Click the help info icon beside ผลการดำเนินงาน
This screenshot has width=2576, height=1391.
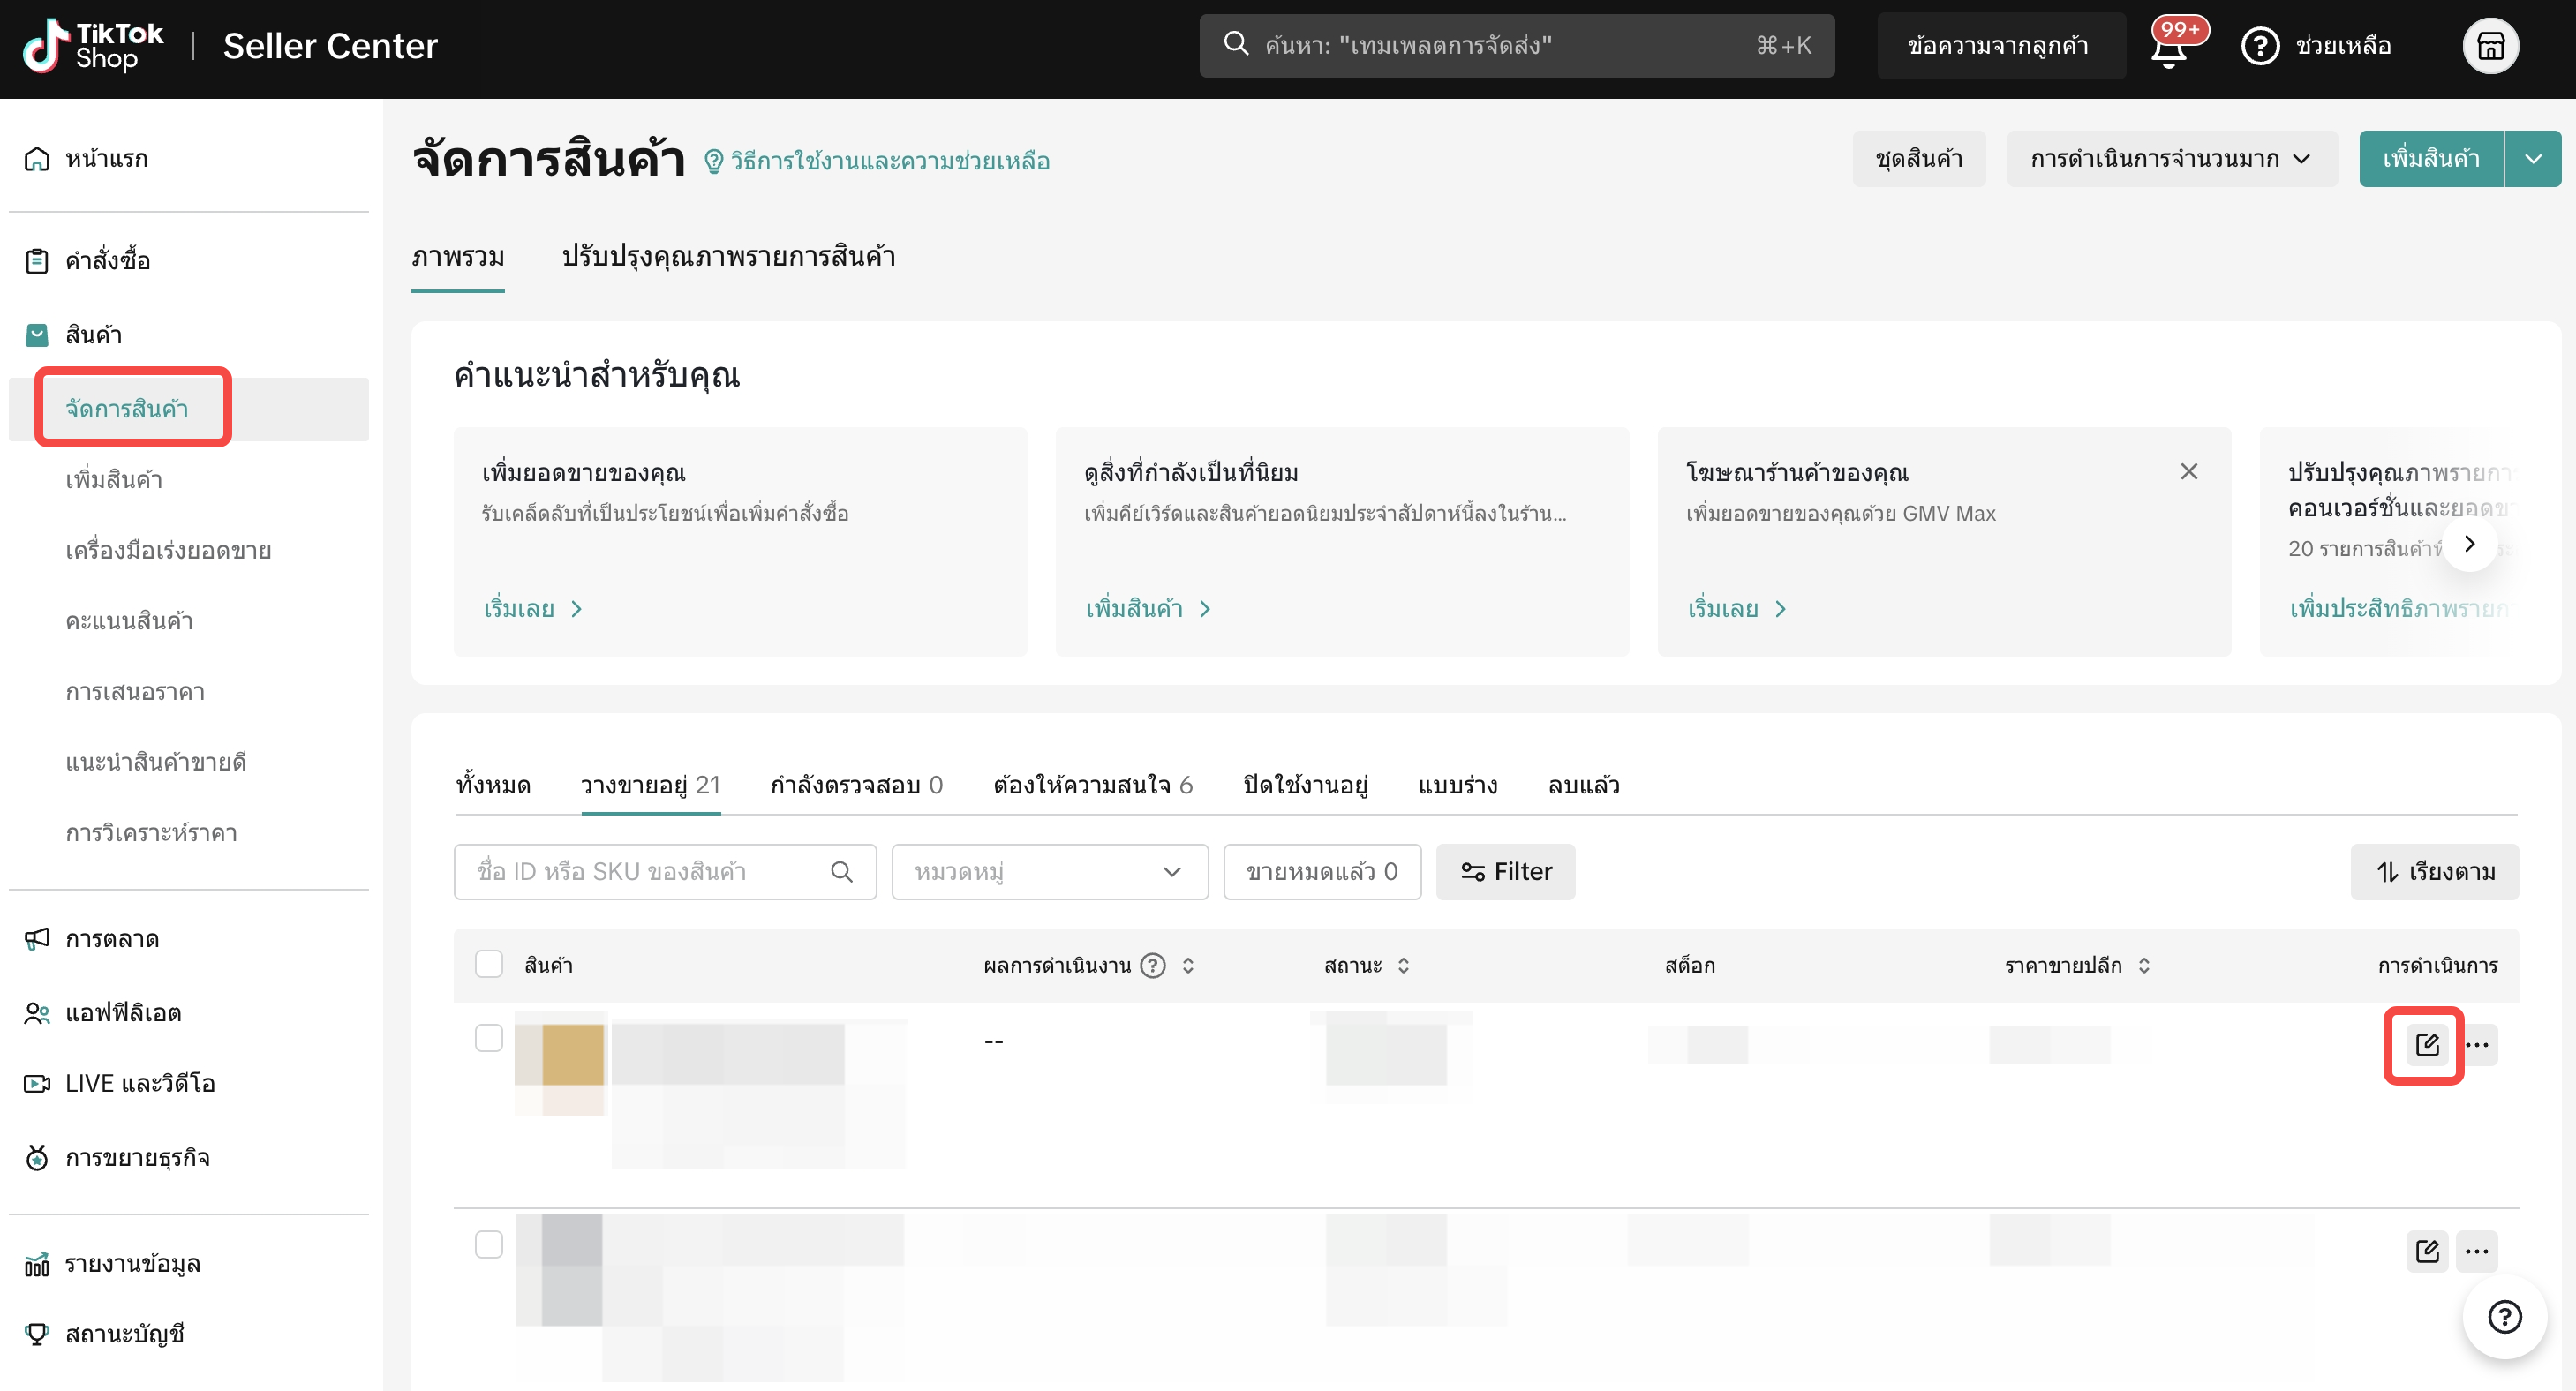(x=1153, y=965)
